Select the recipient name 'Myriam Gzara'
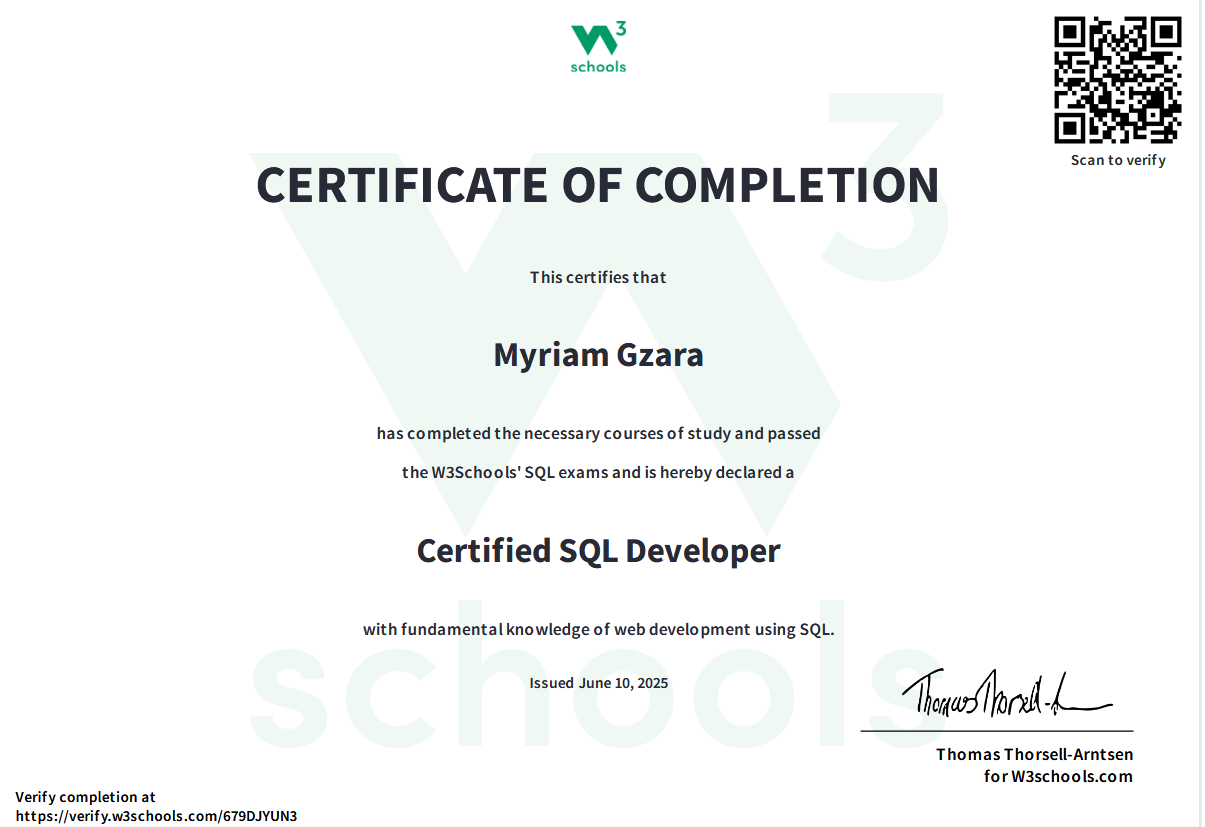The height and width of the screenshot is (827, 1205). pyautogui.click(x=598, y=354)
